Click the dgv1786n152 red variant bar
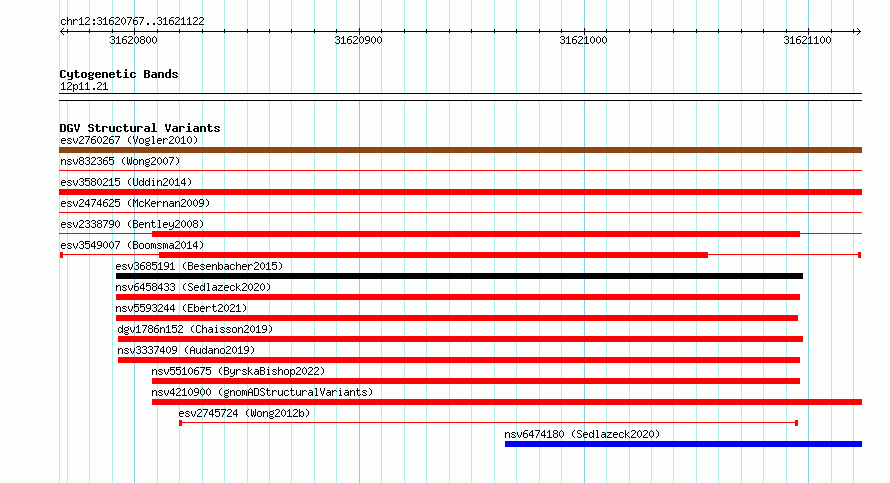This screenshot has height=483, width=890. tap(460, 339)
